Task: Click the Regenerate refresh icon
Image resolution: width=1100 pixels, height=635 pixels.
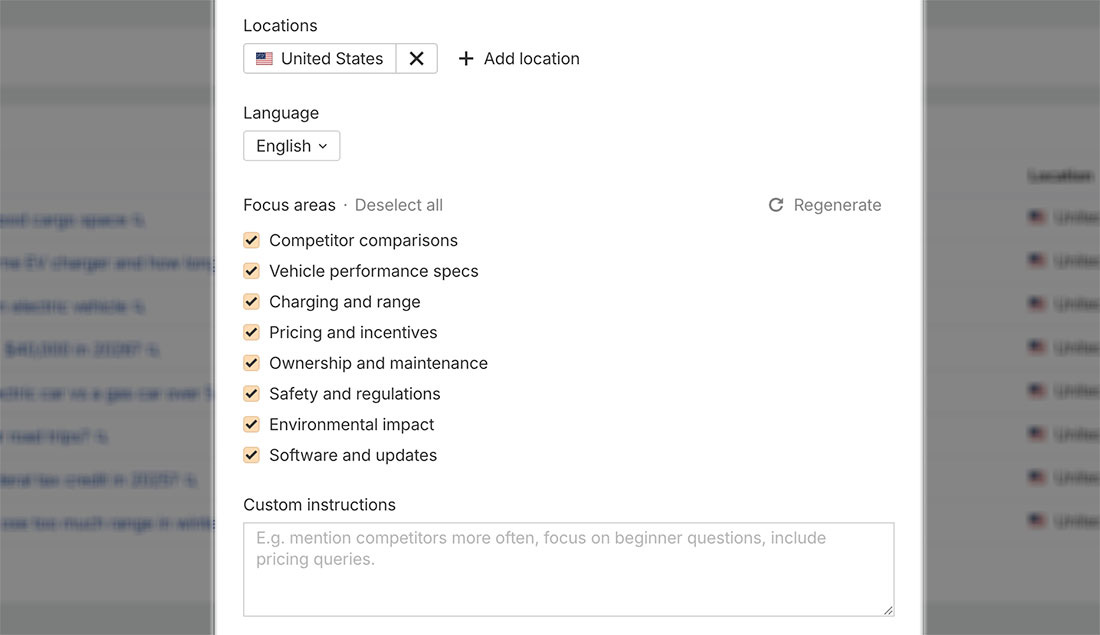Action: 776,205
